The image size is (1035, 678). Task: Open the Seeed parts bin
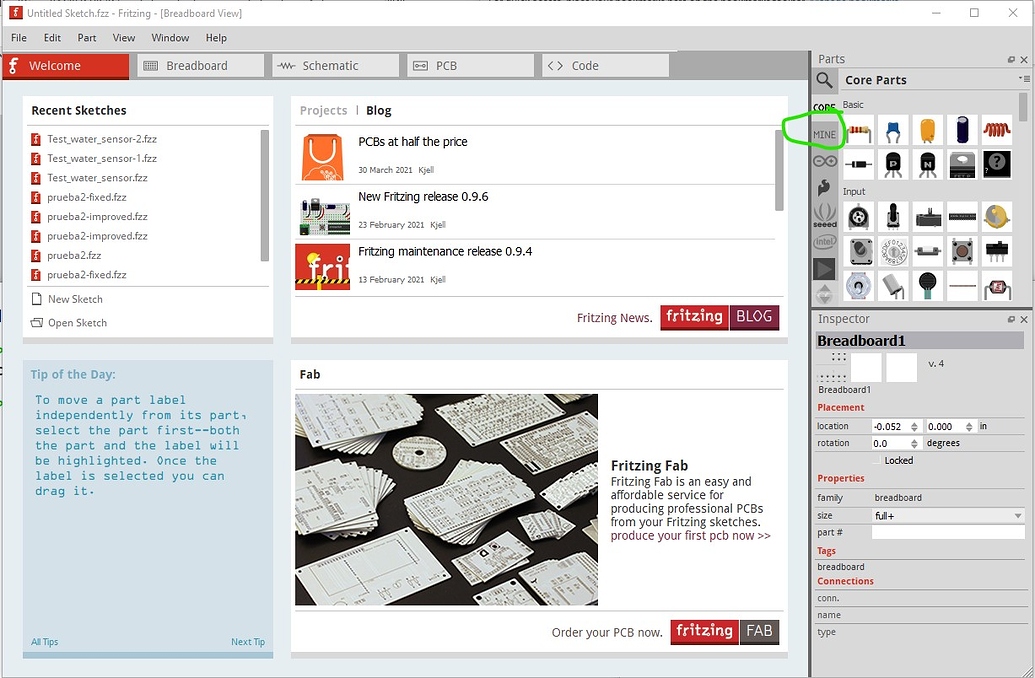pyautogui.click(x=824, y=215)
